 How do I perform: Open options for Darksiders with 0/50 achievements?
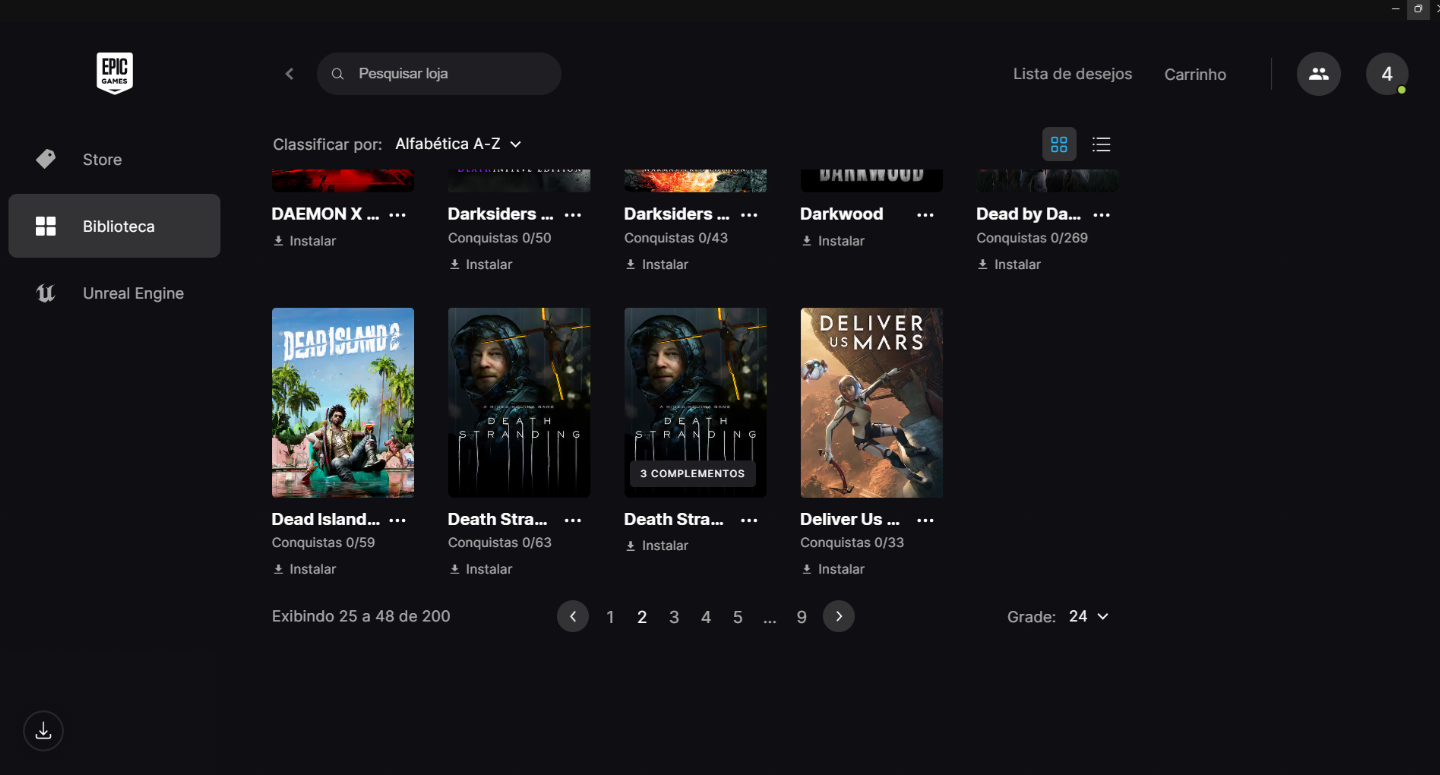click(x=573, y=214)
